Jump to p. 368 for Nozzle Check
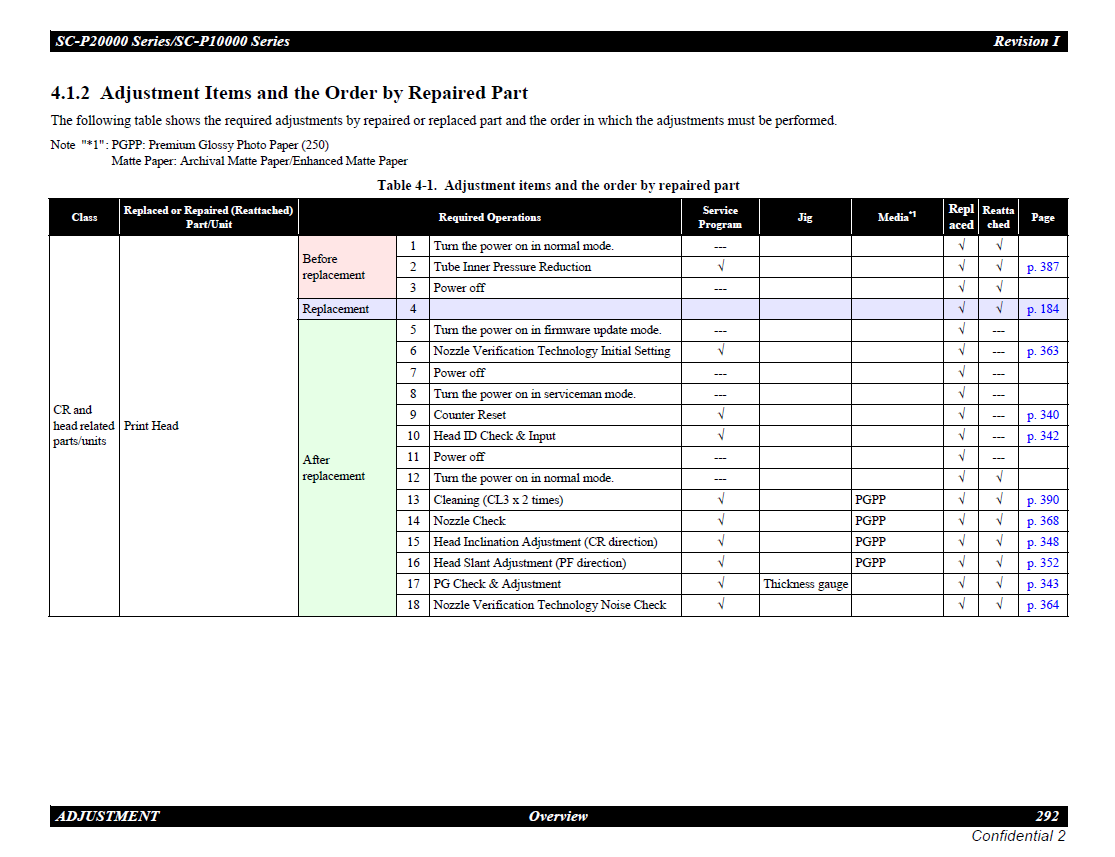Screen dimensions: 1115x857 click(x=1042, y=521)
